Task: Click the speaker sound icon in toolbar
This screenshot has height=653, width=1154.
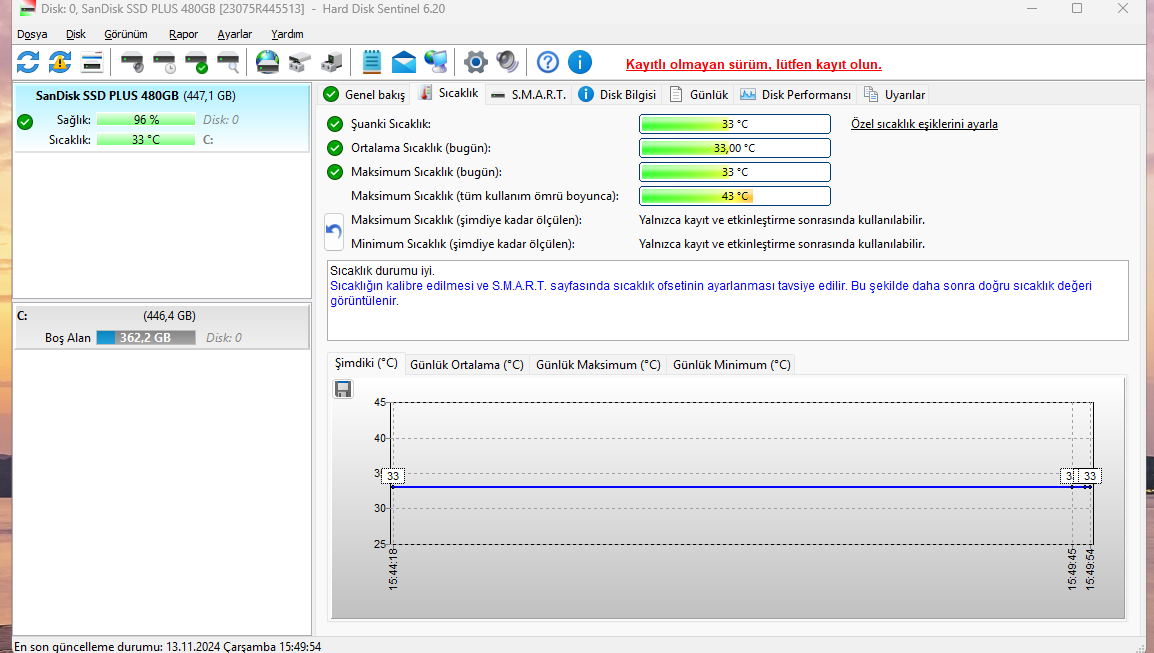Action: coord(508,62)
